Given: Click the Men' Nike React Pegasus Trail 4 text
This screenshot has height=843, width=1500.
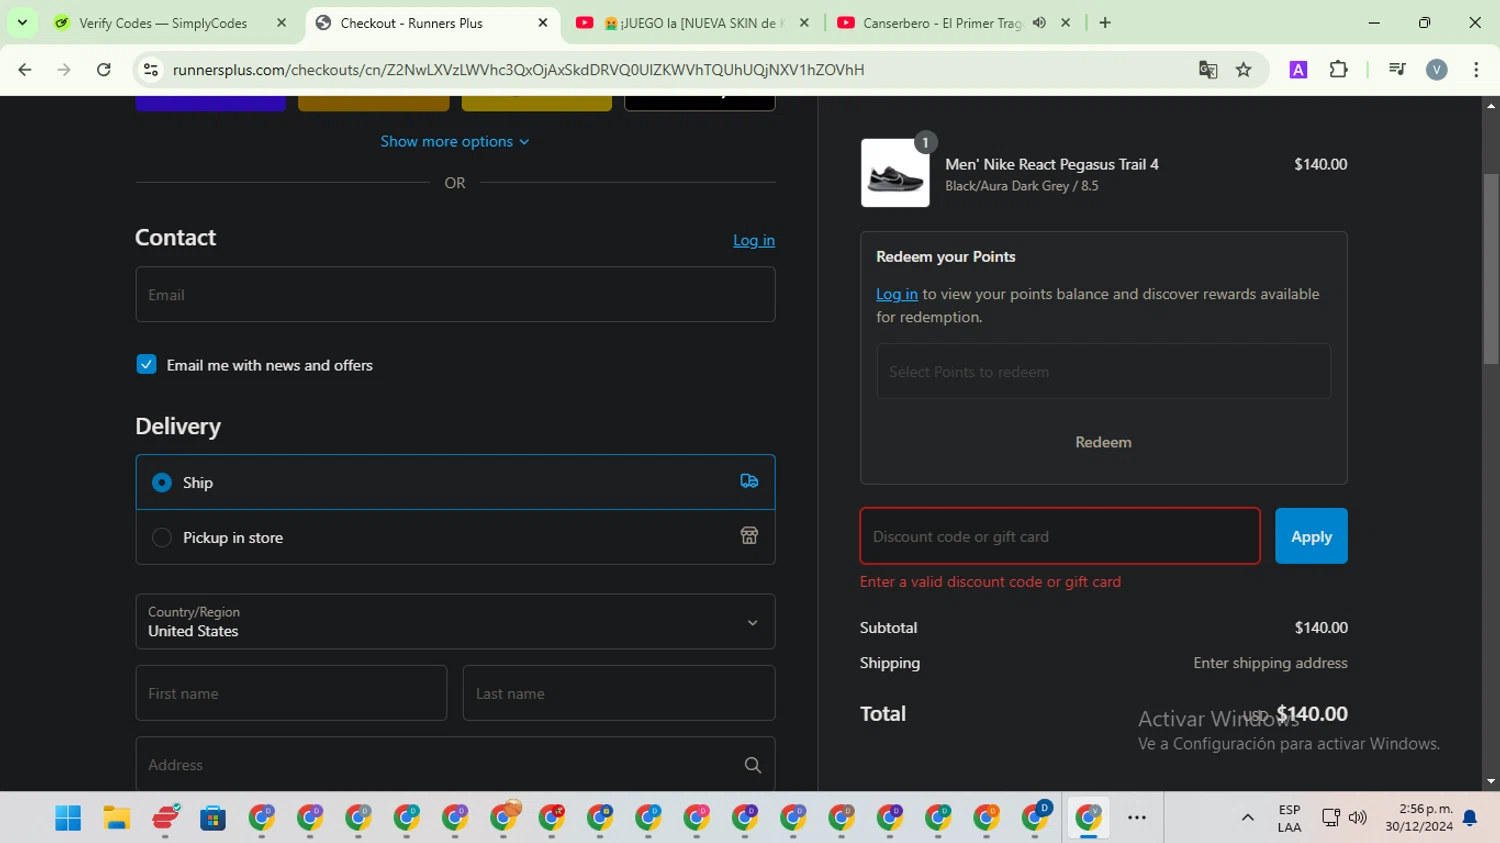Looking at the screenshot, I should pos(1052,164).
